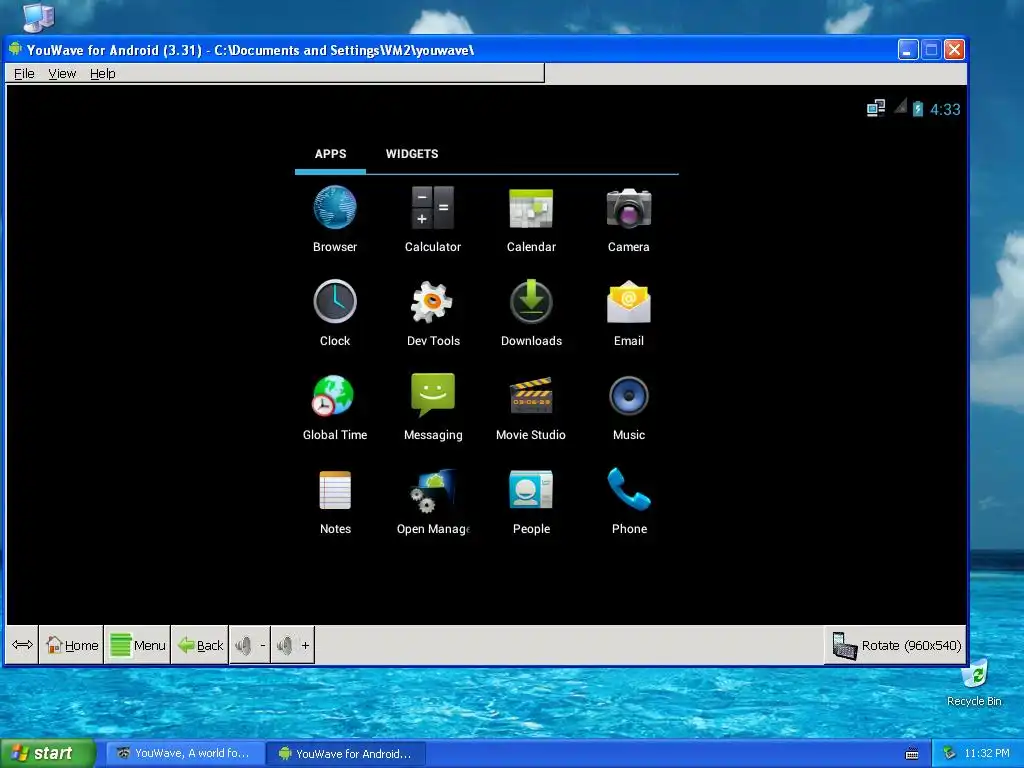
Task: Open the Phone dialer app
Action: pyautogui.click(x=628, y=501)
